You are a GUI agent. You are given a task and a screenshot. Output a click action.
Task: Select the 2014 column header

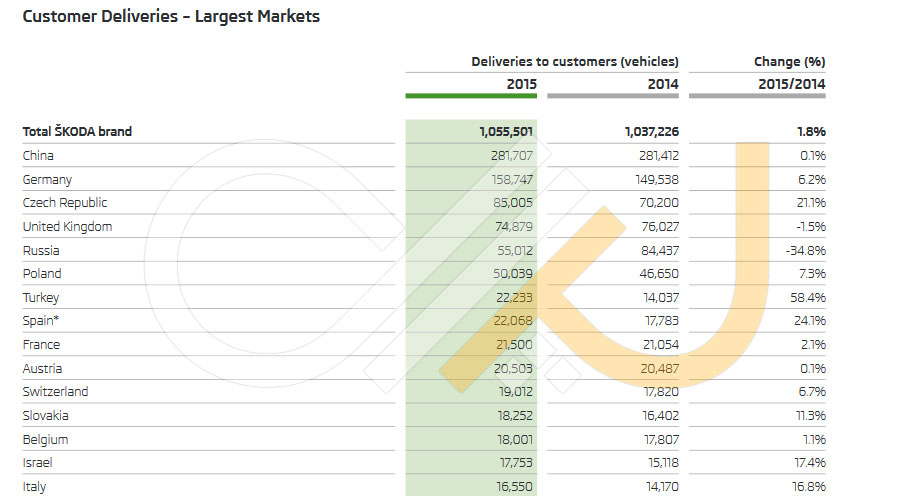click(x=663, y=84)
